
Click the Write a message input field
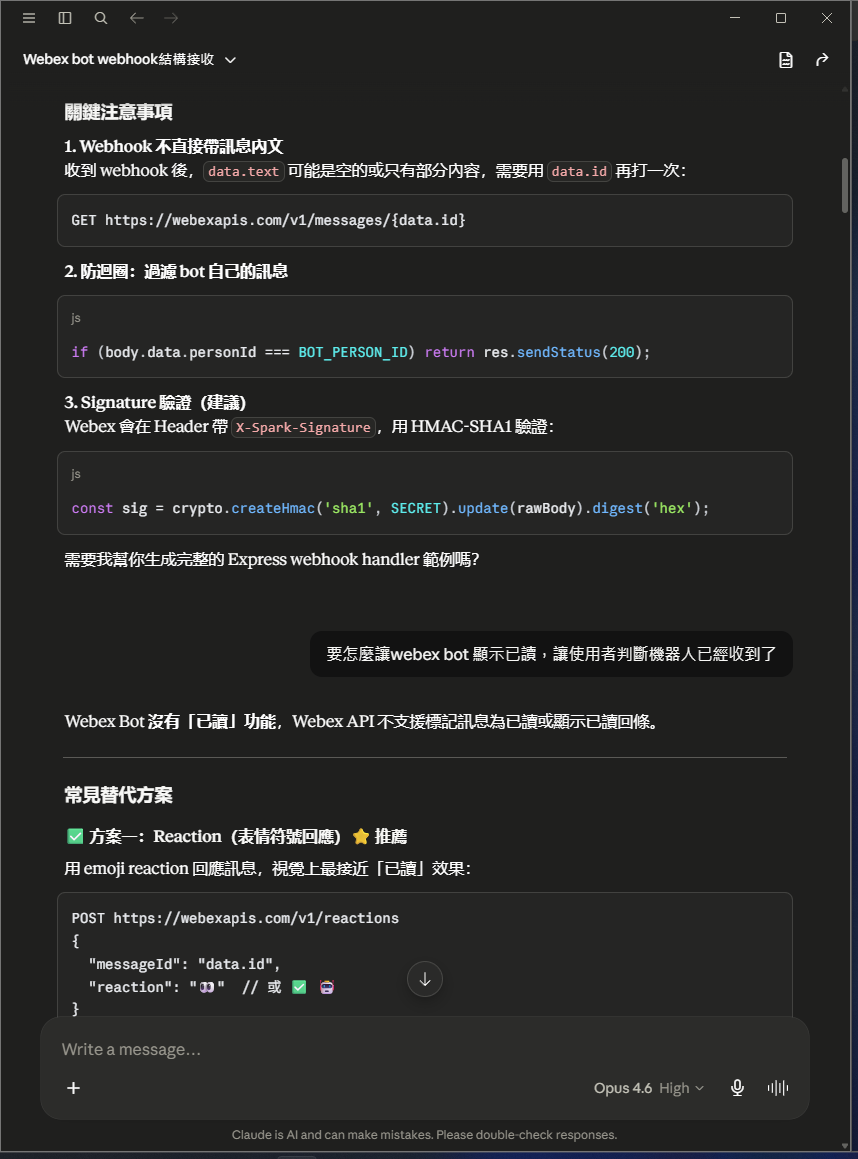425,1050
